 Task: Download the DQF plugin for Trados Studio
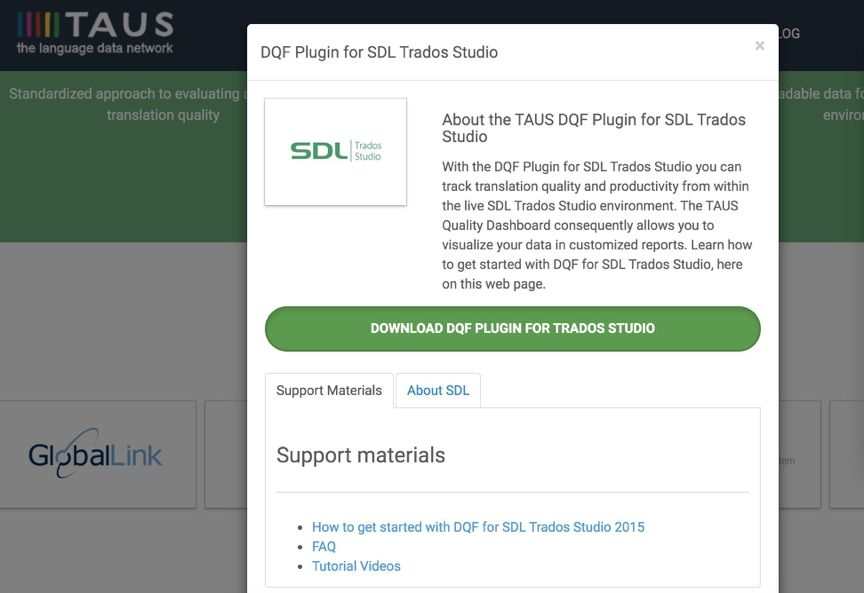pyautogui.click(x=512, y=328)
